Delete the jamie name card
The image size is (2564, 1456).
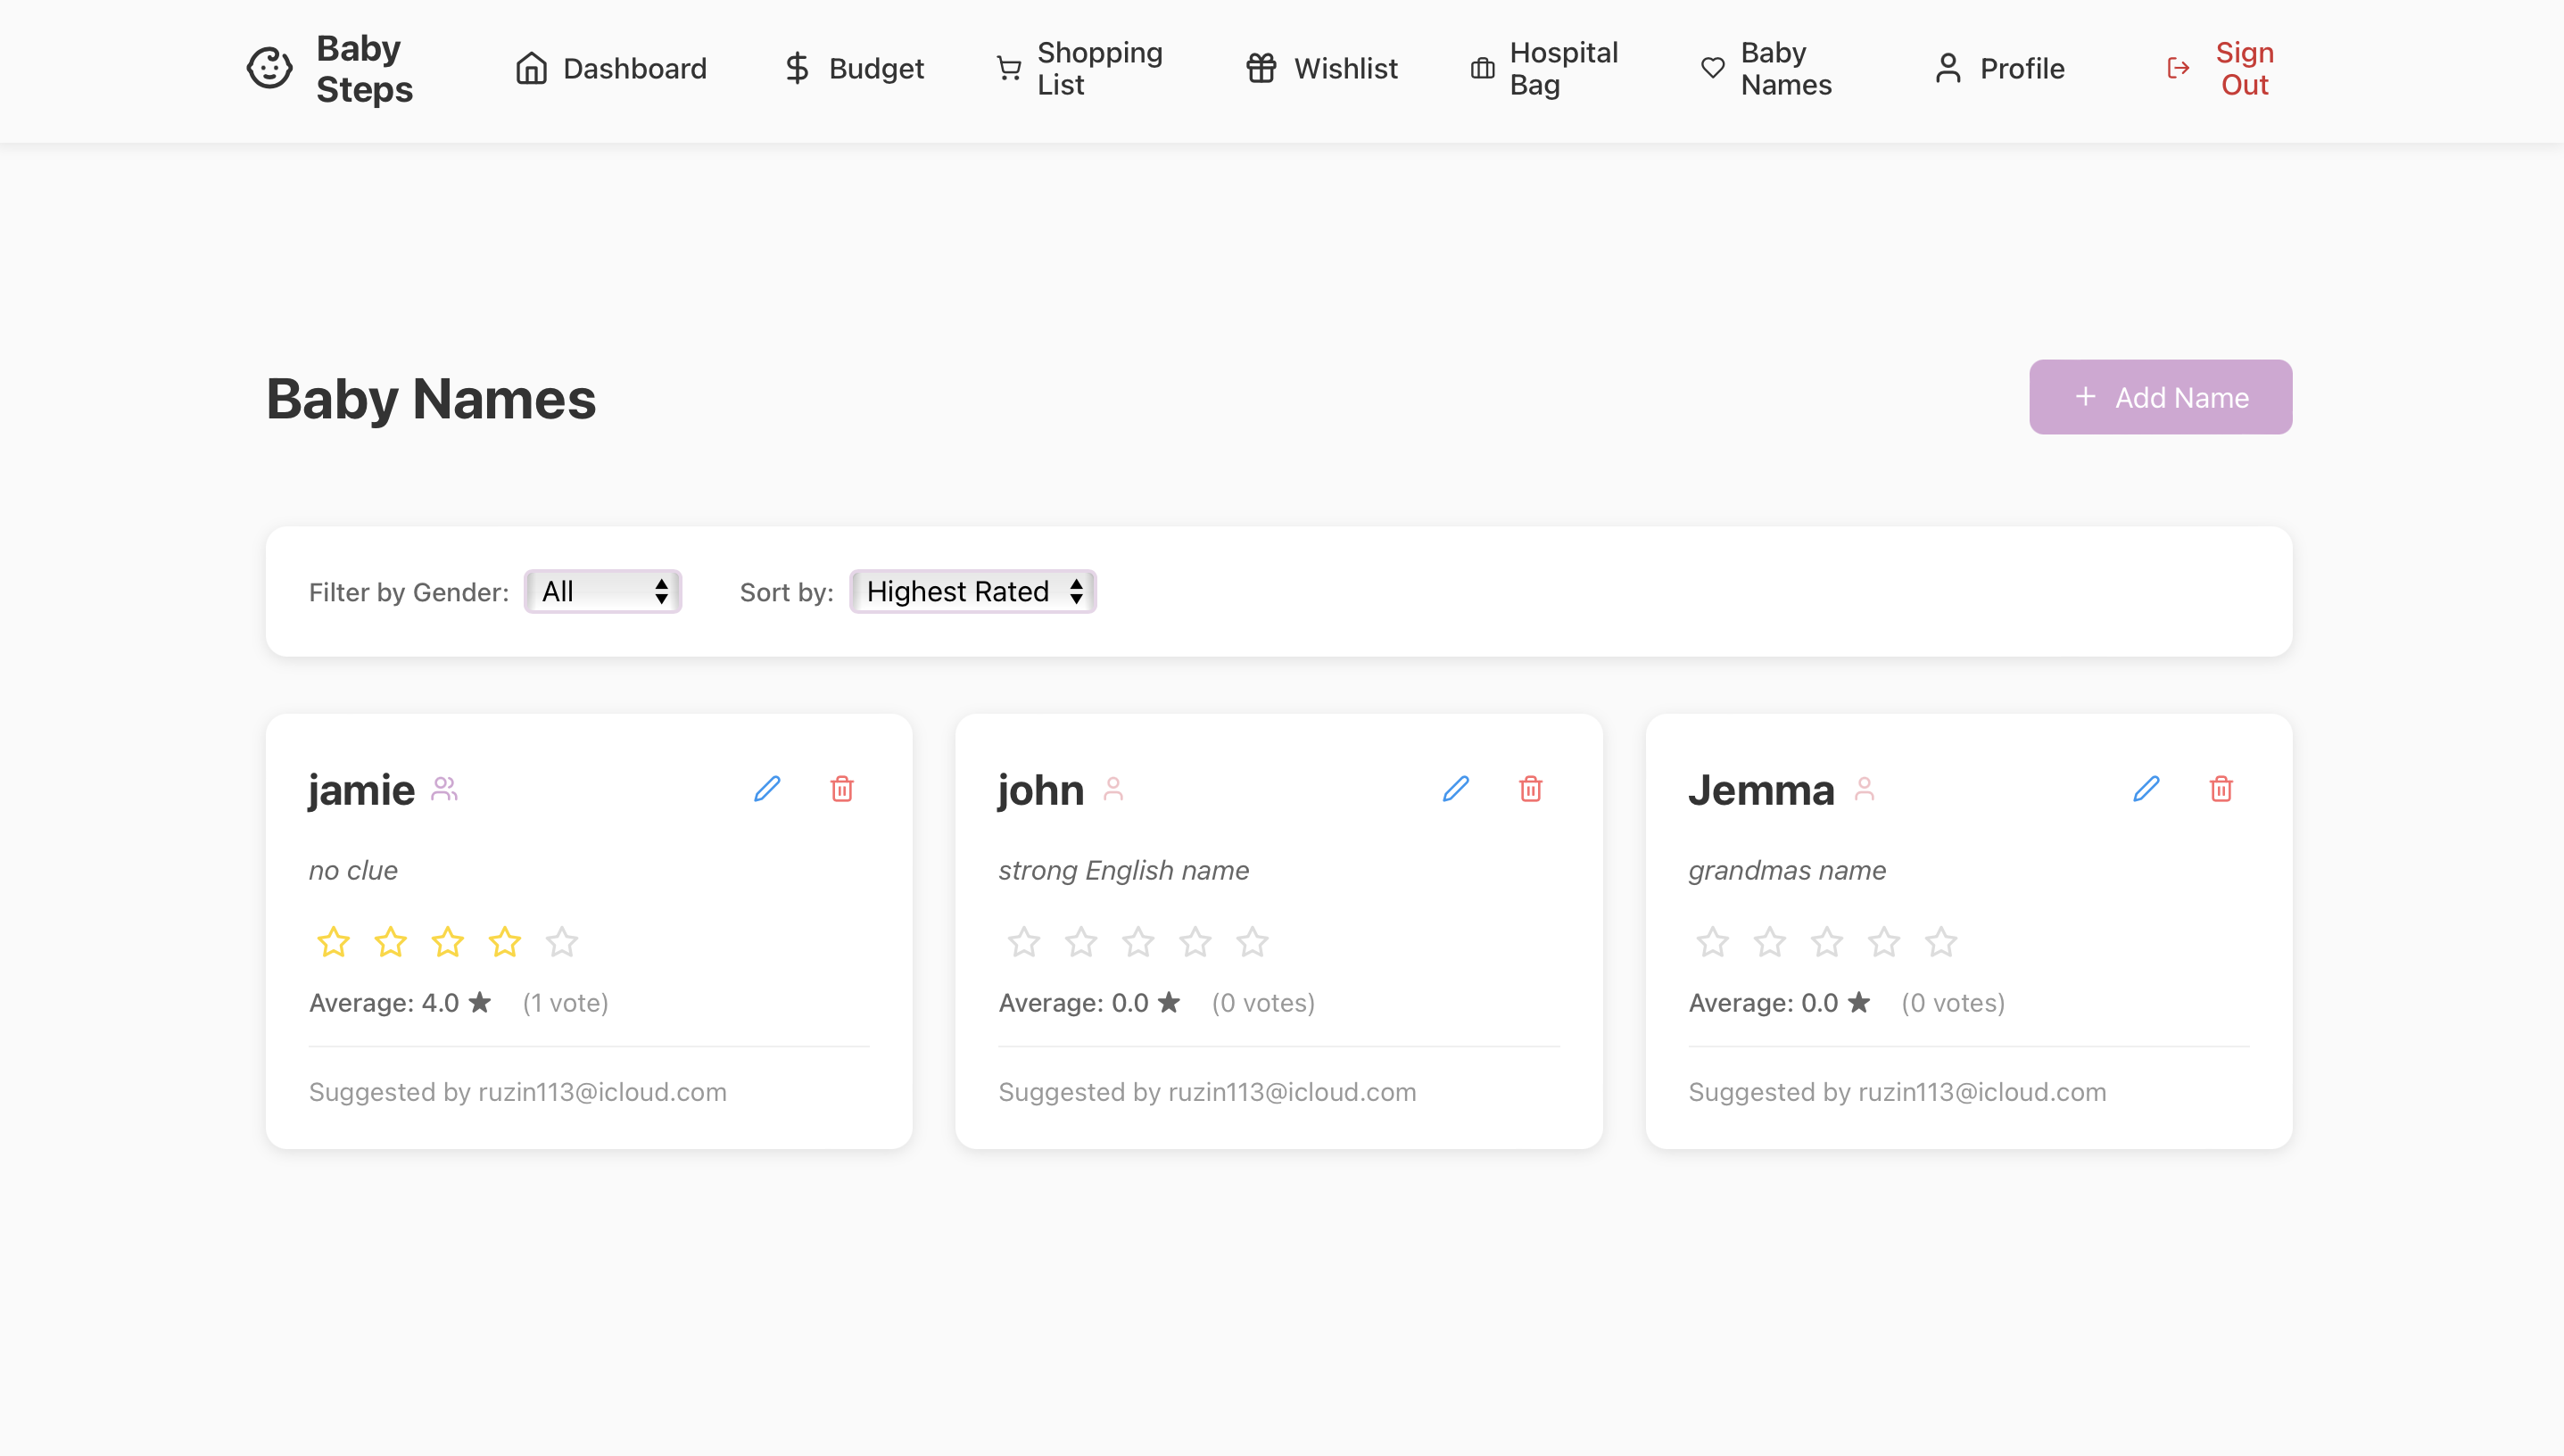pos(842,789)
